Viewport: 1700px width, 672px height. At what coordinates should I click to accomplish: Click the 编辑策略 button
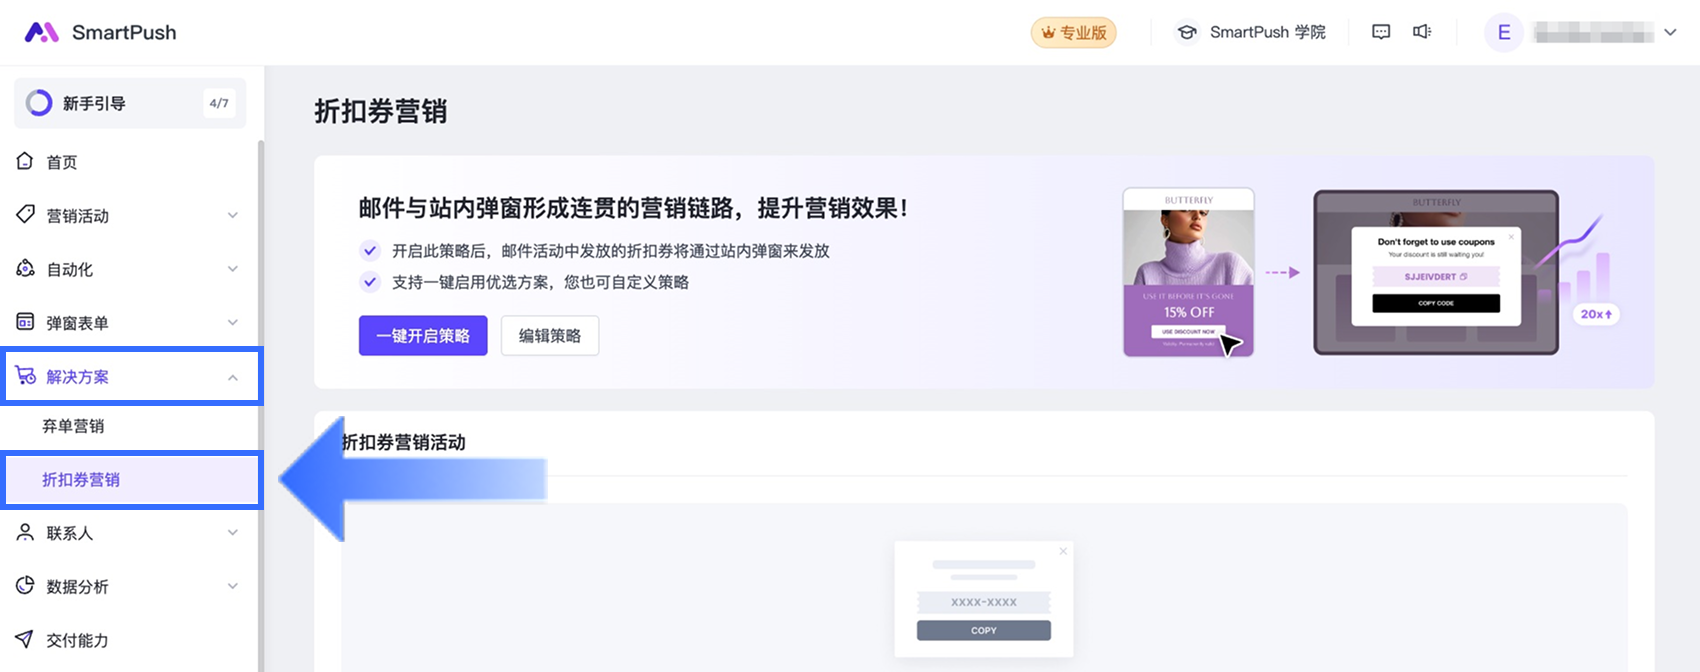tap(550, 336)
